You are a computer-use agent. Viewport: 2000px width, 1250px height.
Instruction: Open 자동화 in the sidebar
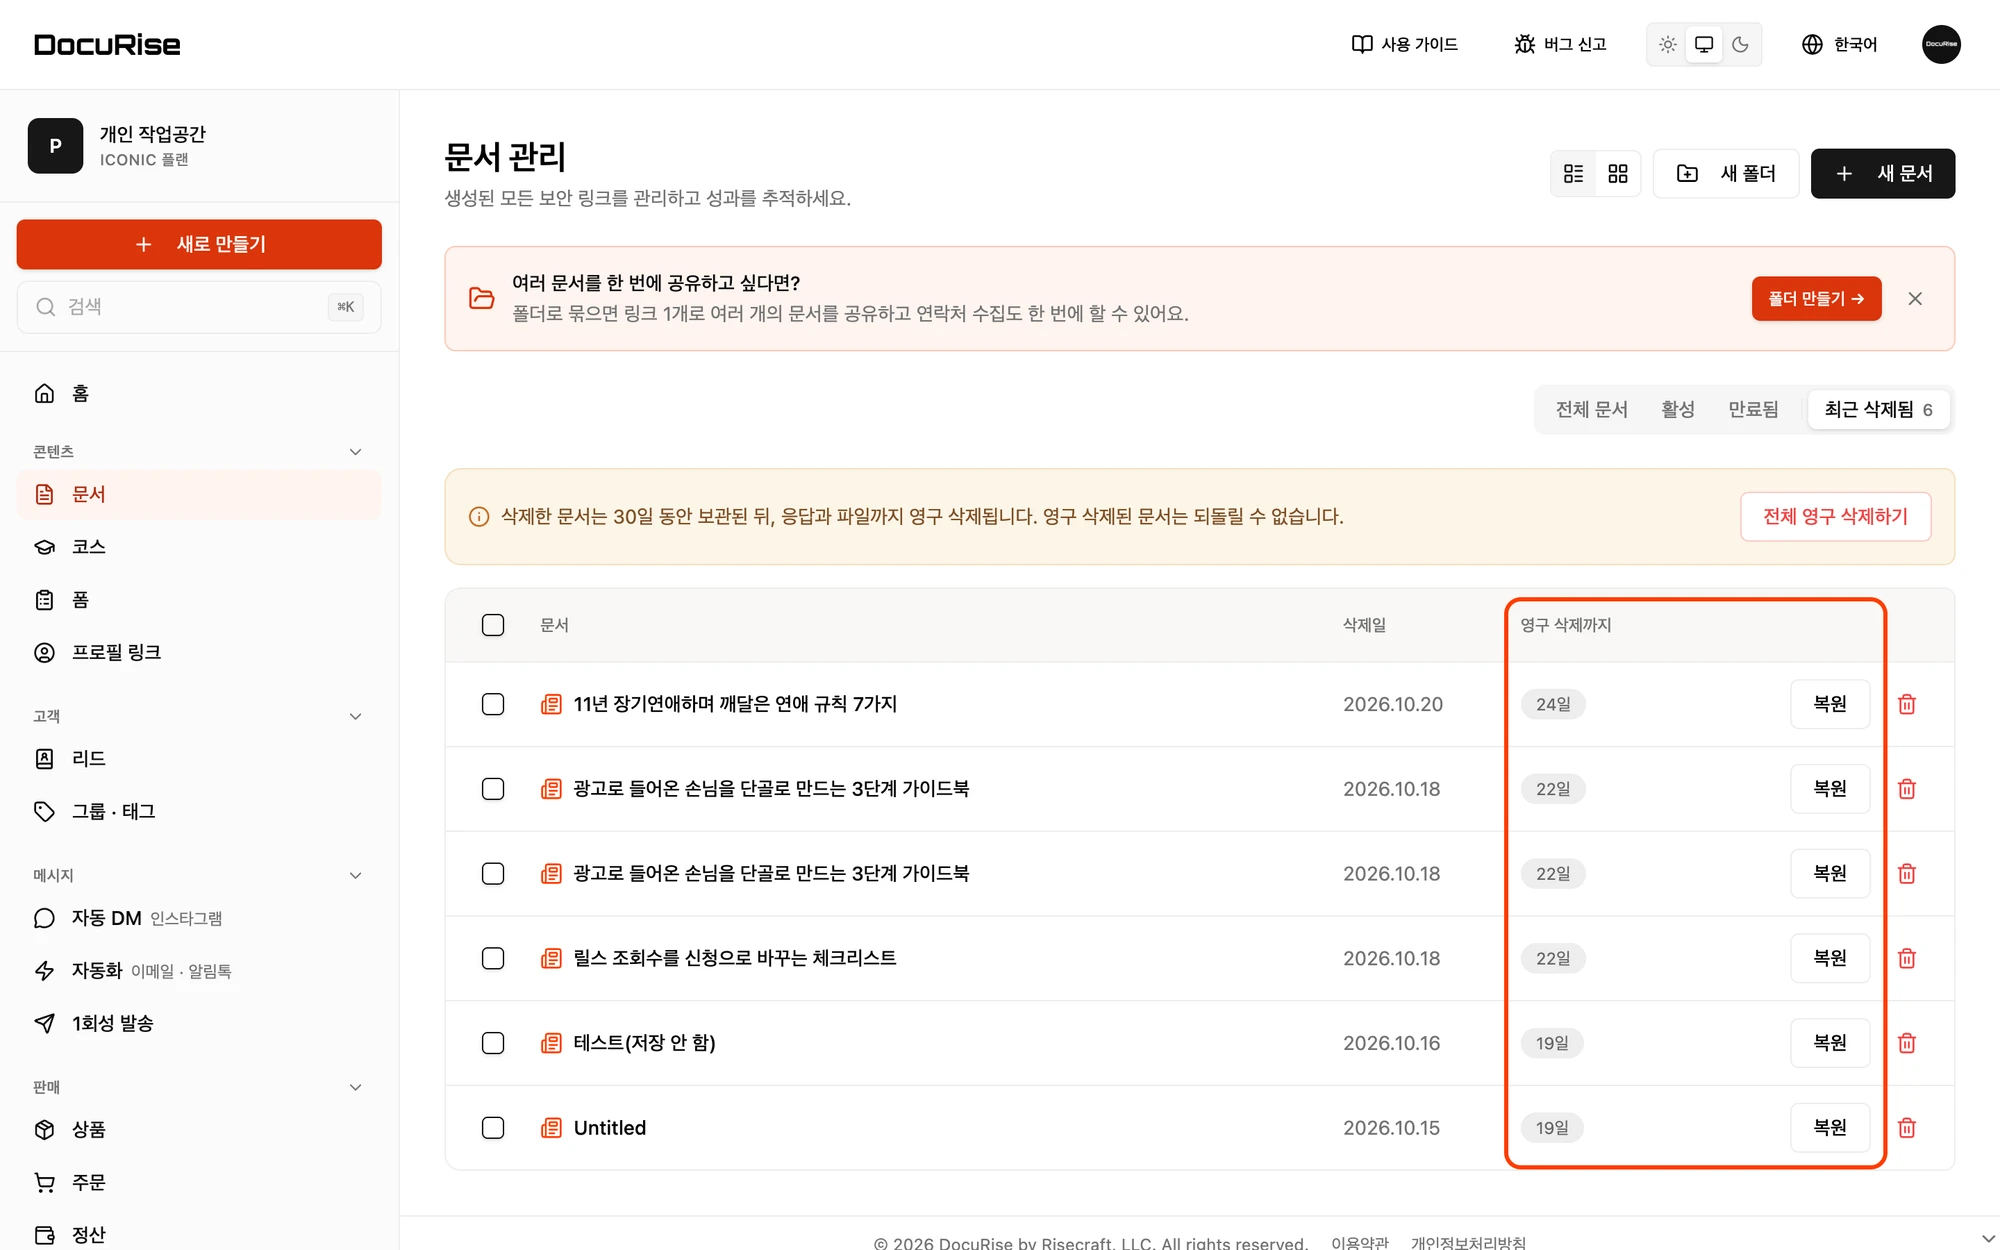pyautogui.click(x=199, y=971)
